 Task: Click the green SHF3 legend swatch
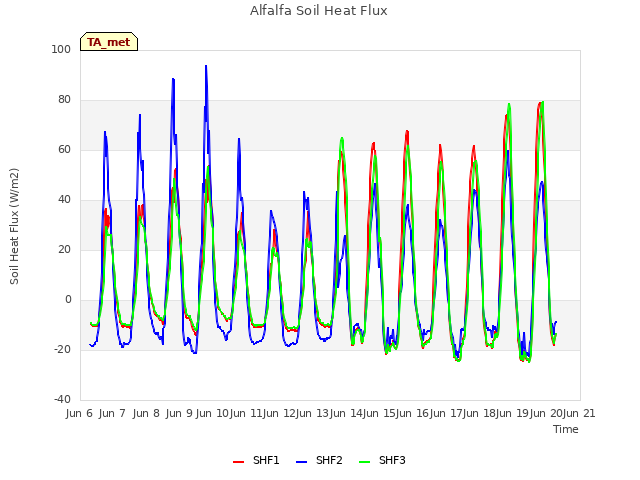(x=364, y=462)
